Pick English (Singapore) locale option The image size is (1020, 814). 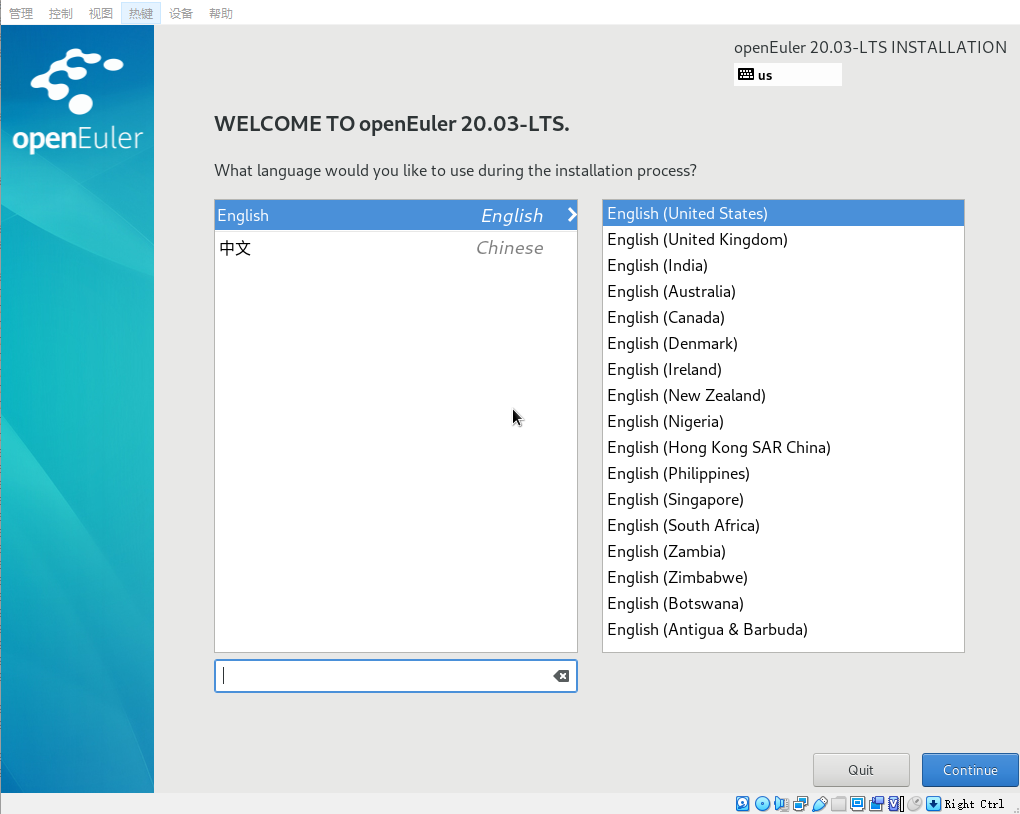[x=675, y=500]
